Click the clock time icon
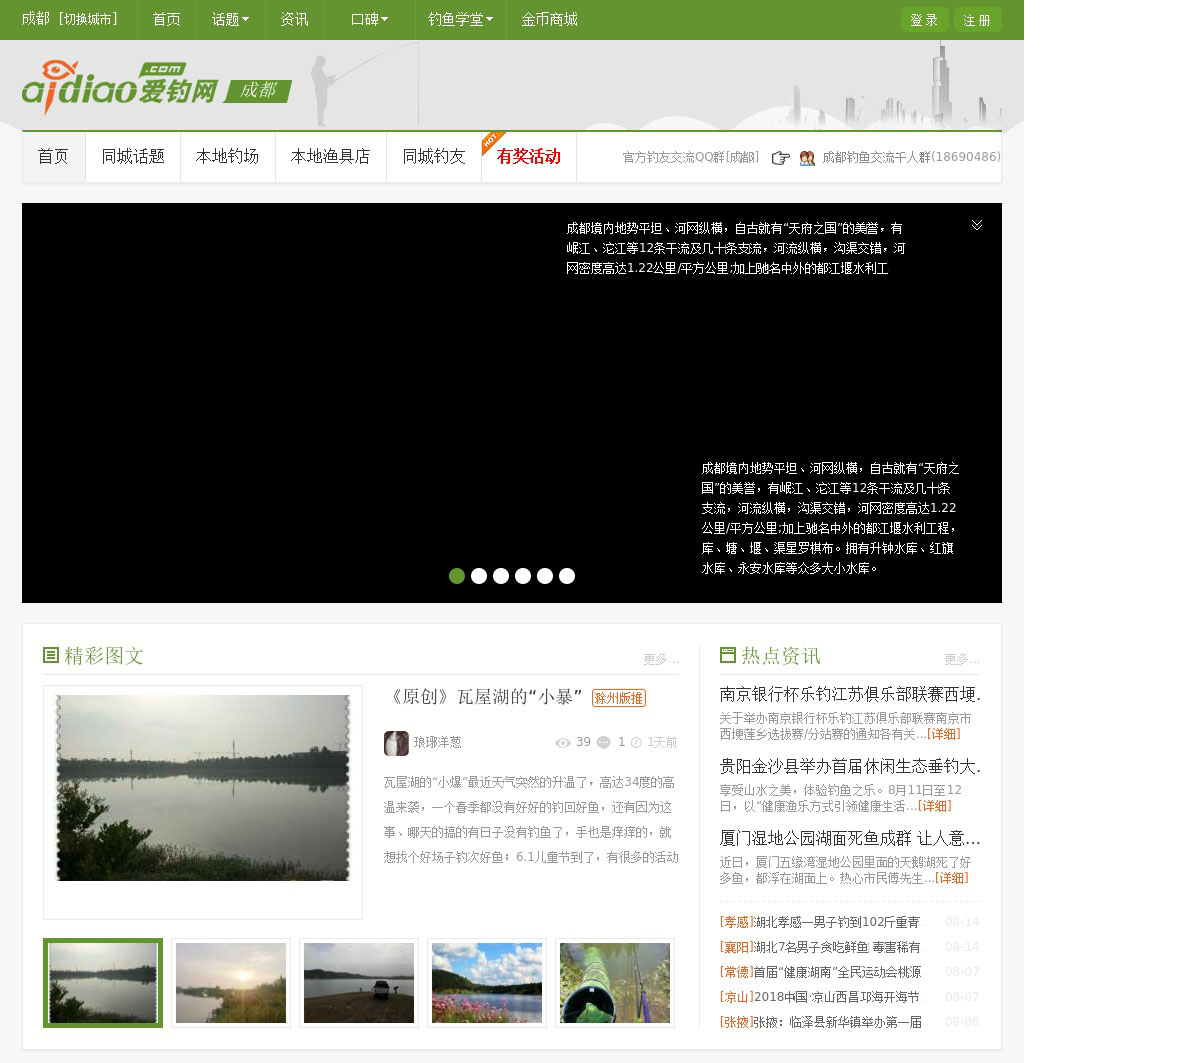The height and width of the screenshot is (1063, 1200). [x=636, y=743]
